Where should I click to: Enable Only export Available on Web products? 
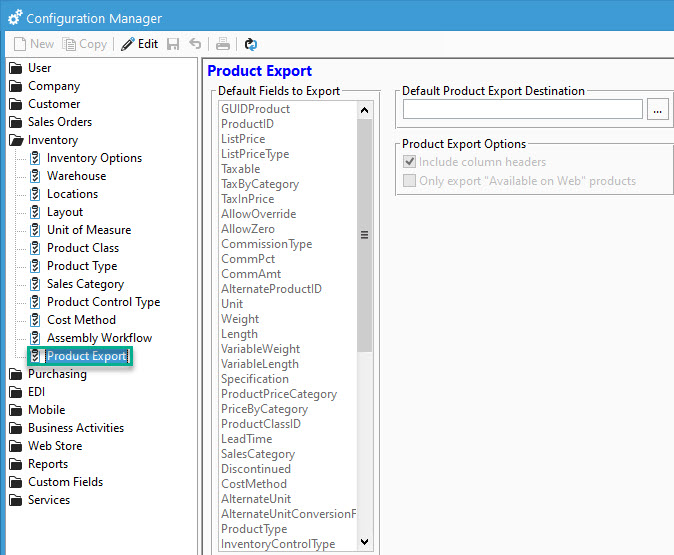pyautogui.click(x=409, y=181)
